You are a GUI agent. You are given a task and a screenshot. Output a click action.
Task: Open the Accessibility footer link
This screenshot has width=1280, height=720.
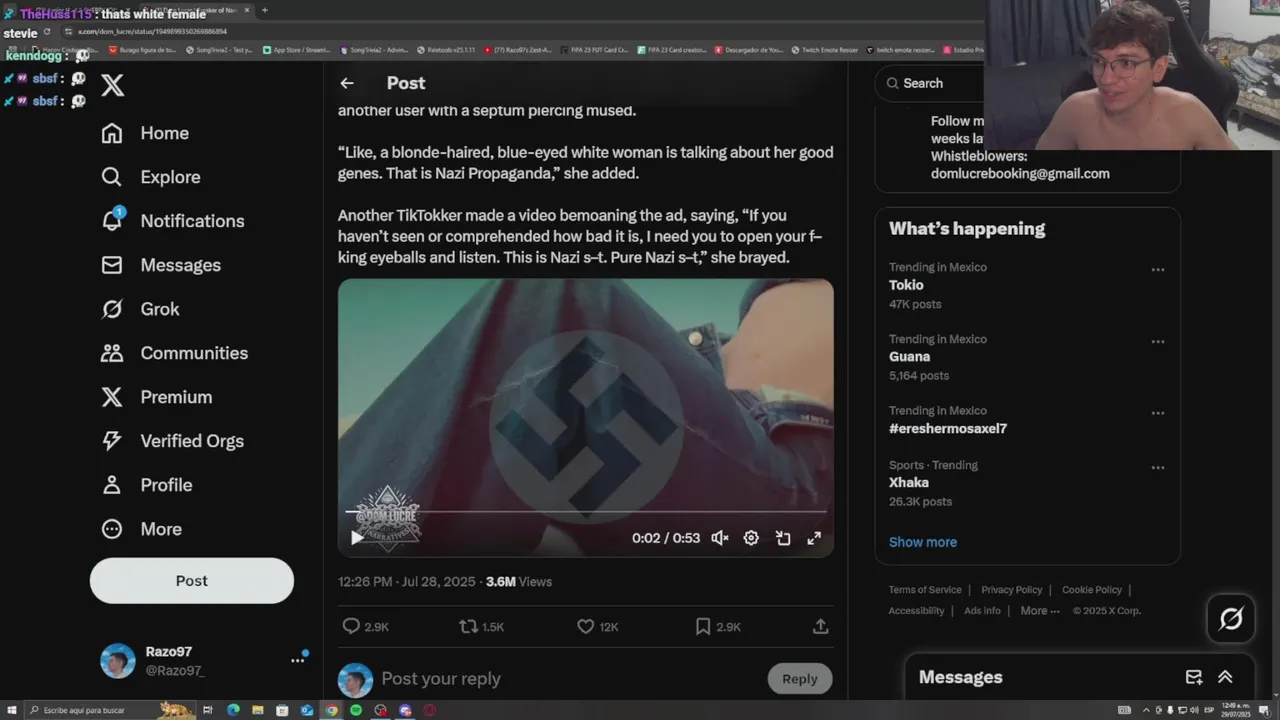click(916, 611)
